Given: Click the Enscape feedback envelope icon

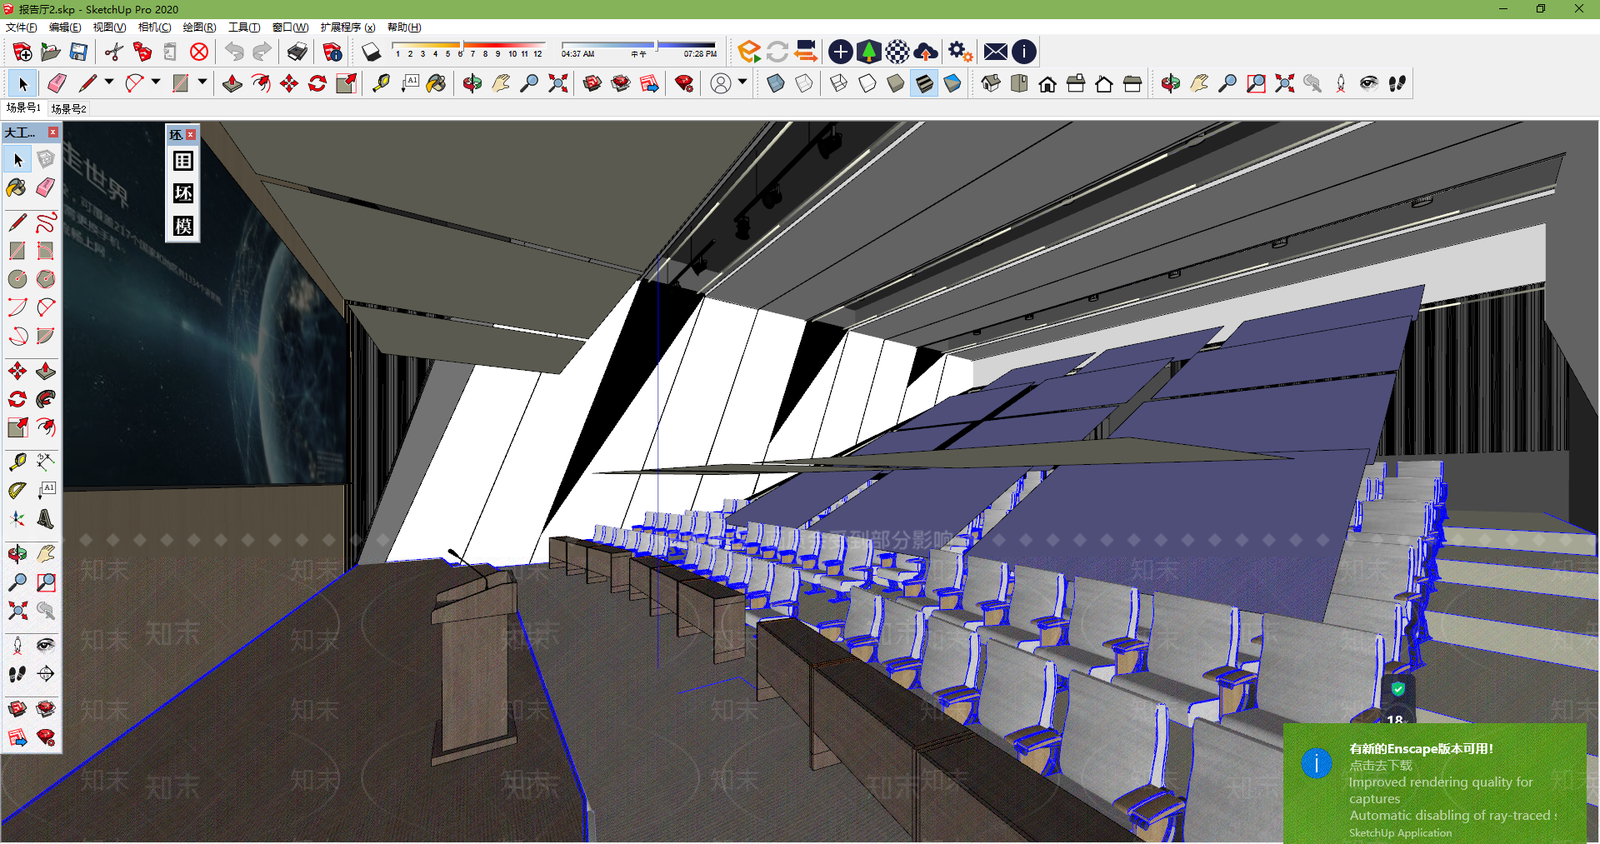Looking at the screenshot, I should 995,51.
